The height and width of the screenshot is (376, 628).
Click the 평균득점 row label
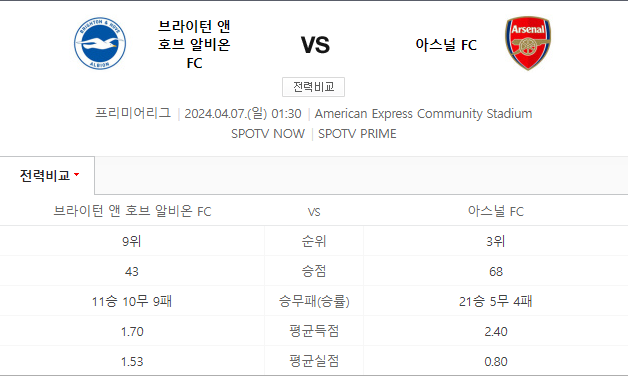(314, 331)
